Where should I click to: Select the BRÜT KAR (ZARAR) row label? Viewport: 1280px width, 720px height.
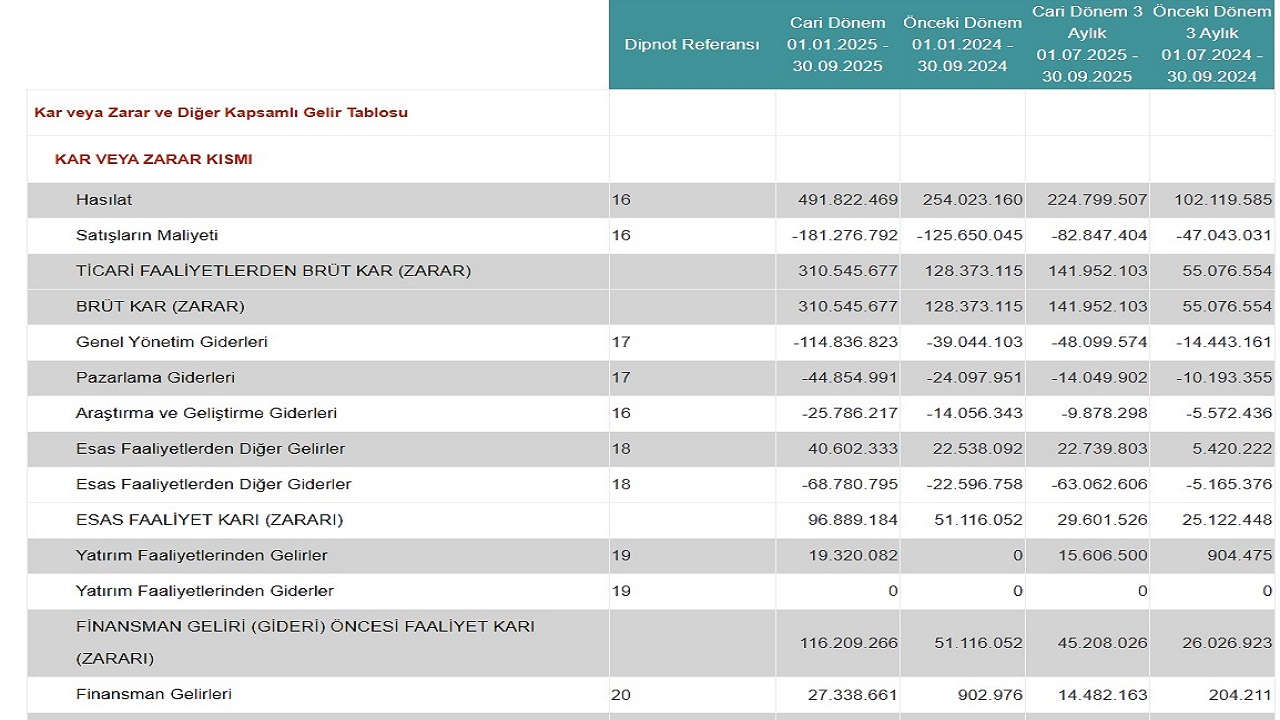coord(160,306)
